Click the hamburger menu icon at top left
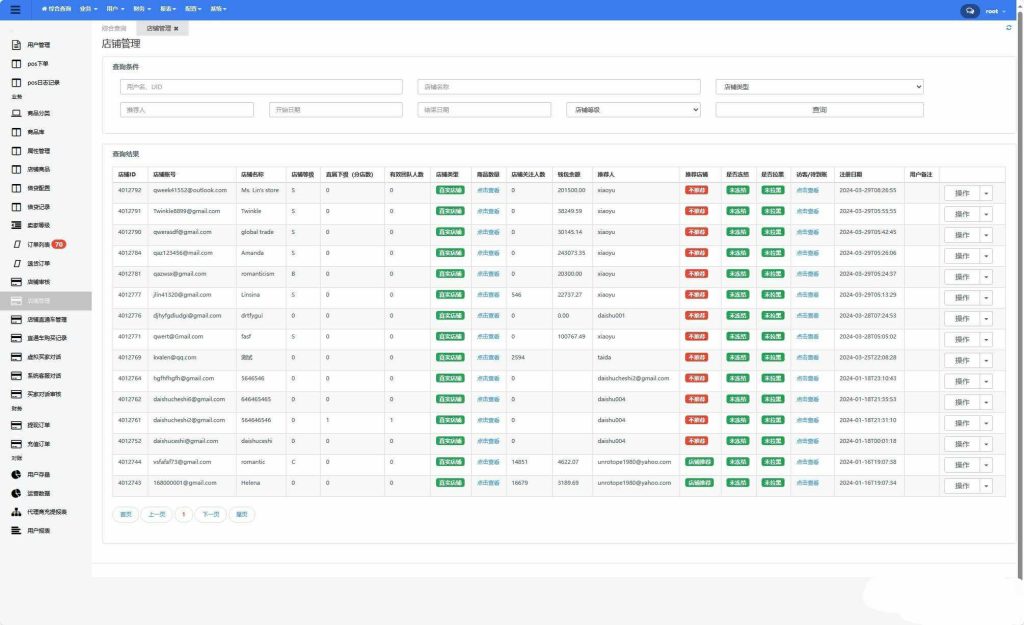This screenshot has width=1024, height=625. [x=15, y=9]
